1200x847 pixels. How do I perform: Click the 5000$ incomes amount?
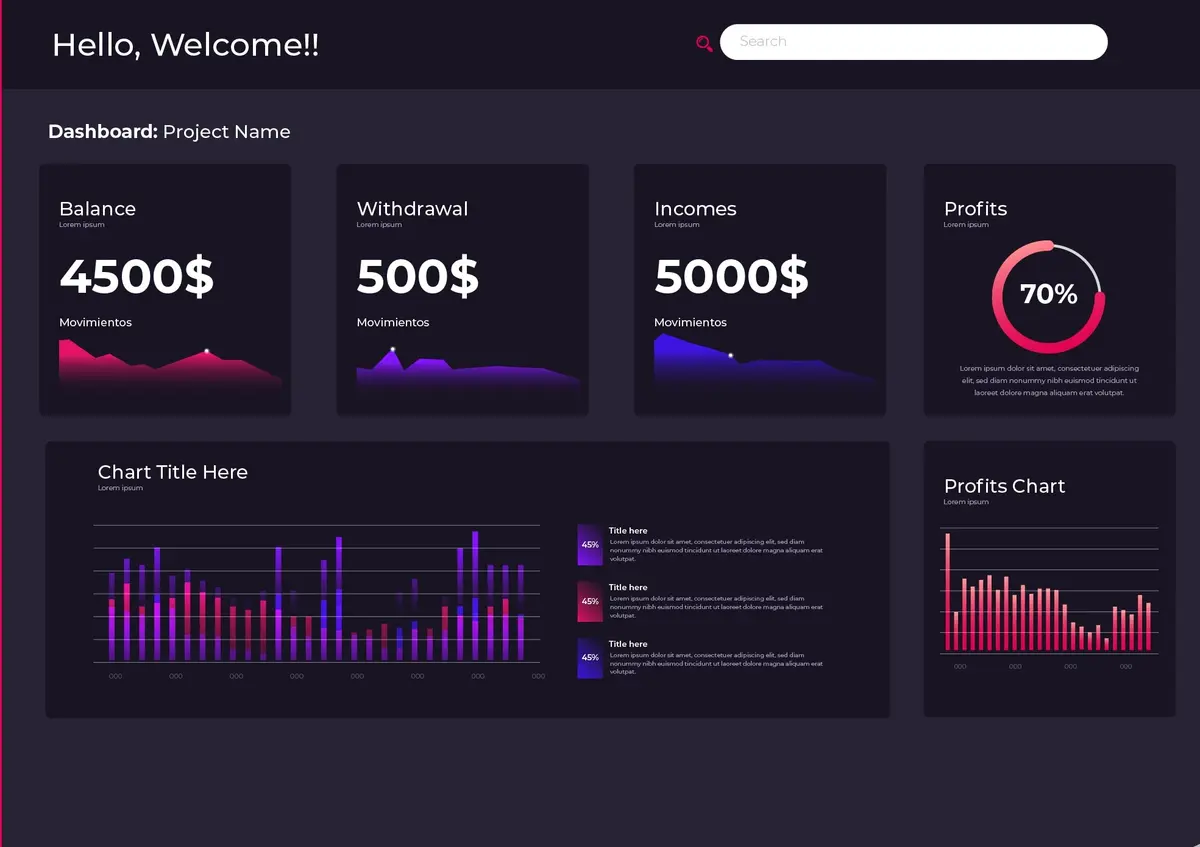731,276
